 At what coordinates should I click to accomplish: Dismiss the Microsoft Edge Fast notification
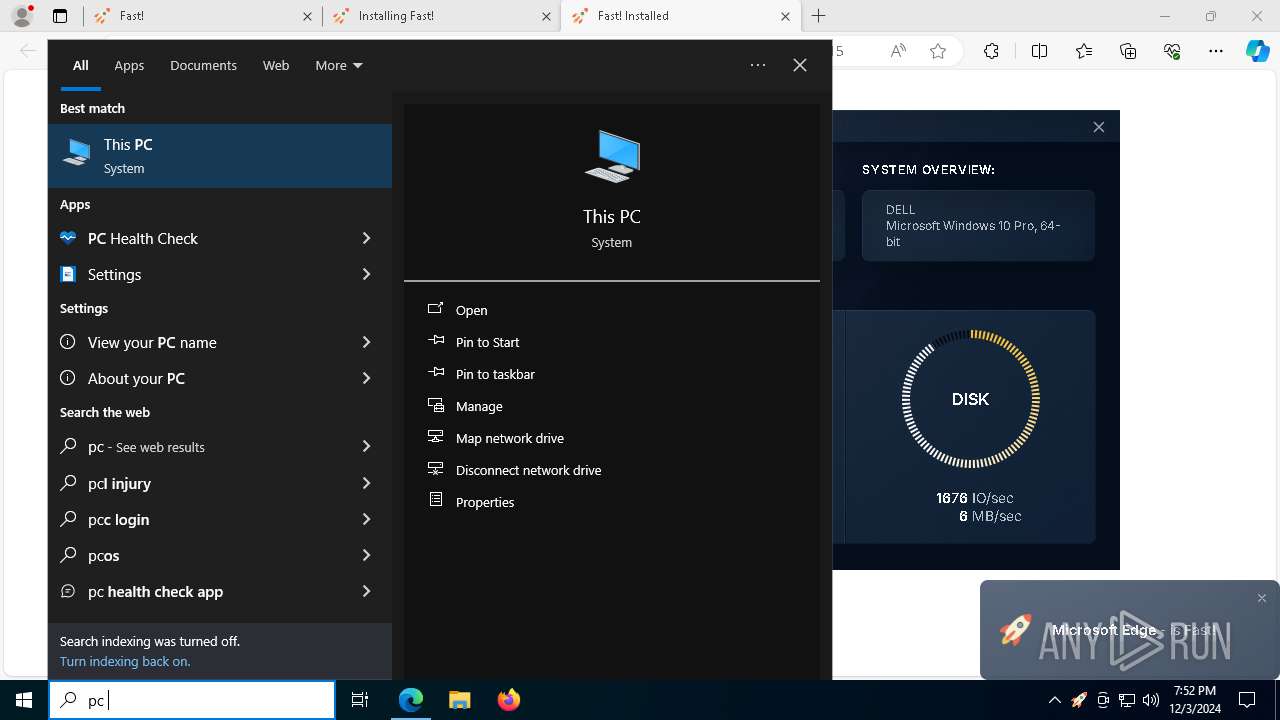(x=1262, y=598)
